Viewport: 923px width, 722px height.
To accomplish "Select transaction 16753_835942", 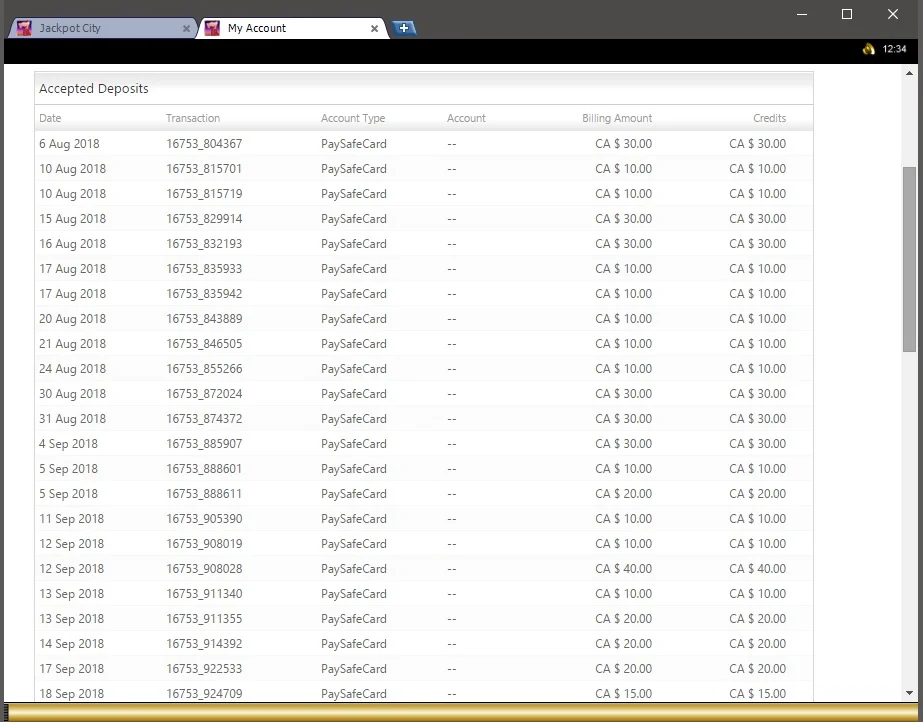I will [x=204, y=294].
